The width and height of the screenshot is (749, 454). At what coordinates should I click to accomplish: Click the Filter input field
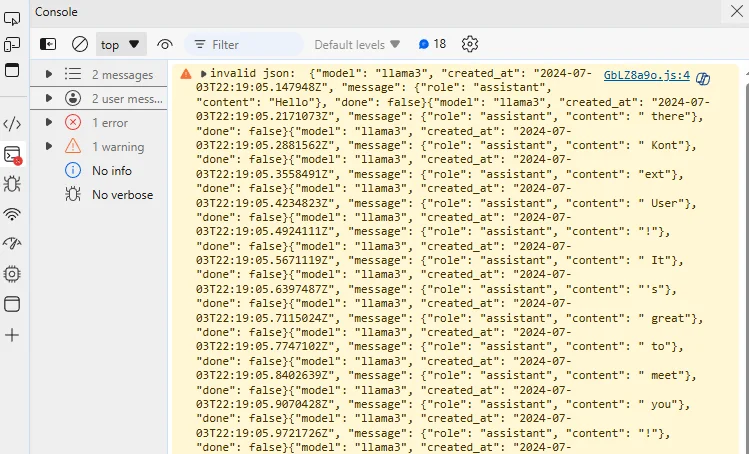pyautogui.click(x=250, y=44)
